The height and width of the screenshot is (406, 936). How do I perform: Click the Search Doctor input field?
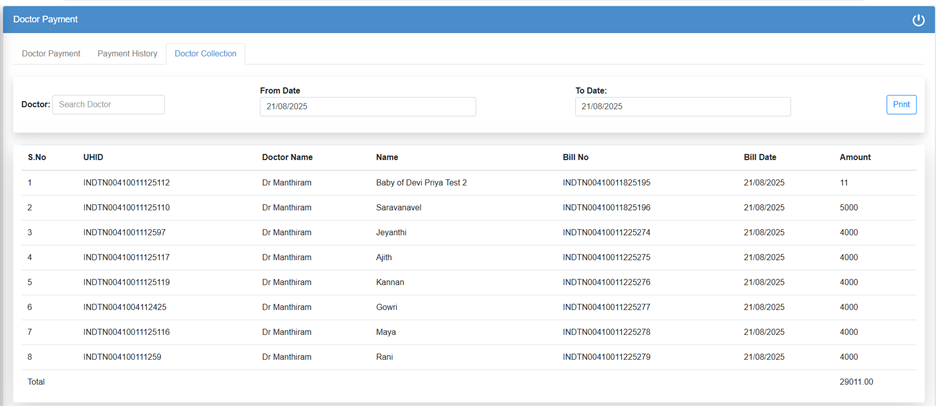click(108, 105)
